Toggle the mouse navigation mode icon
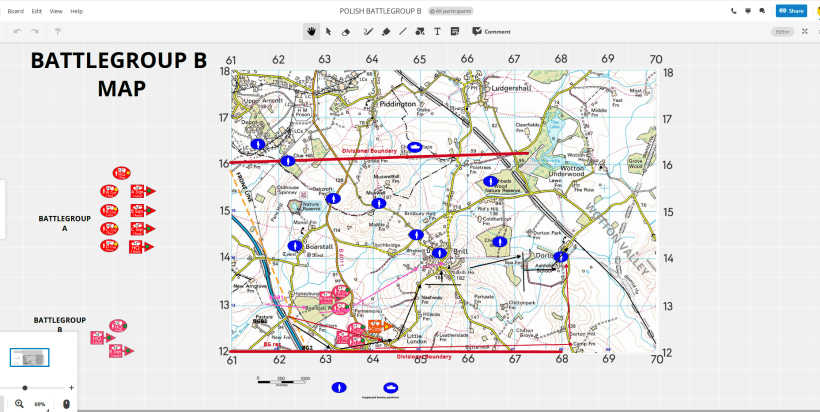This screenshot has height=412, width=820. point(66,404)
